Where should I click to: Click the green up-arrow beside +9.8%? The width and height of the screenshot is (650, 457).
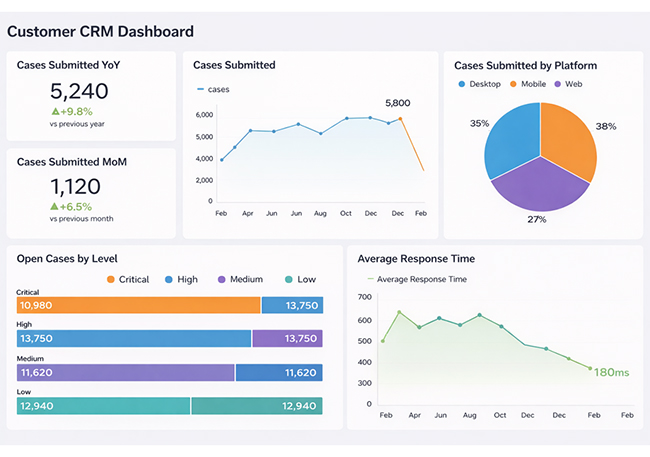click(x=56, y=111)
